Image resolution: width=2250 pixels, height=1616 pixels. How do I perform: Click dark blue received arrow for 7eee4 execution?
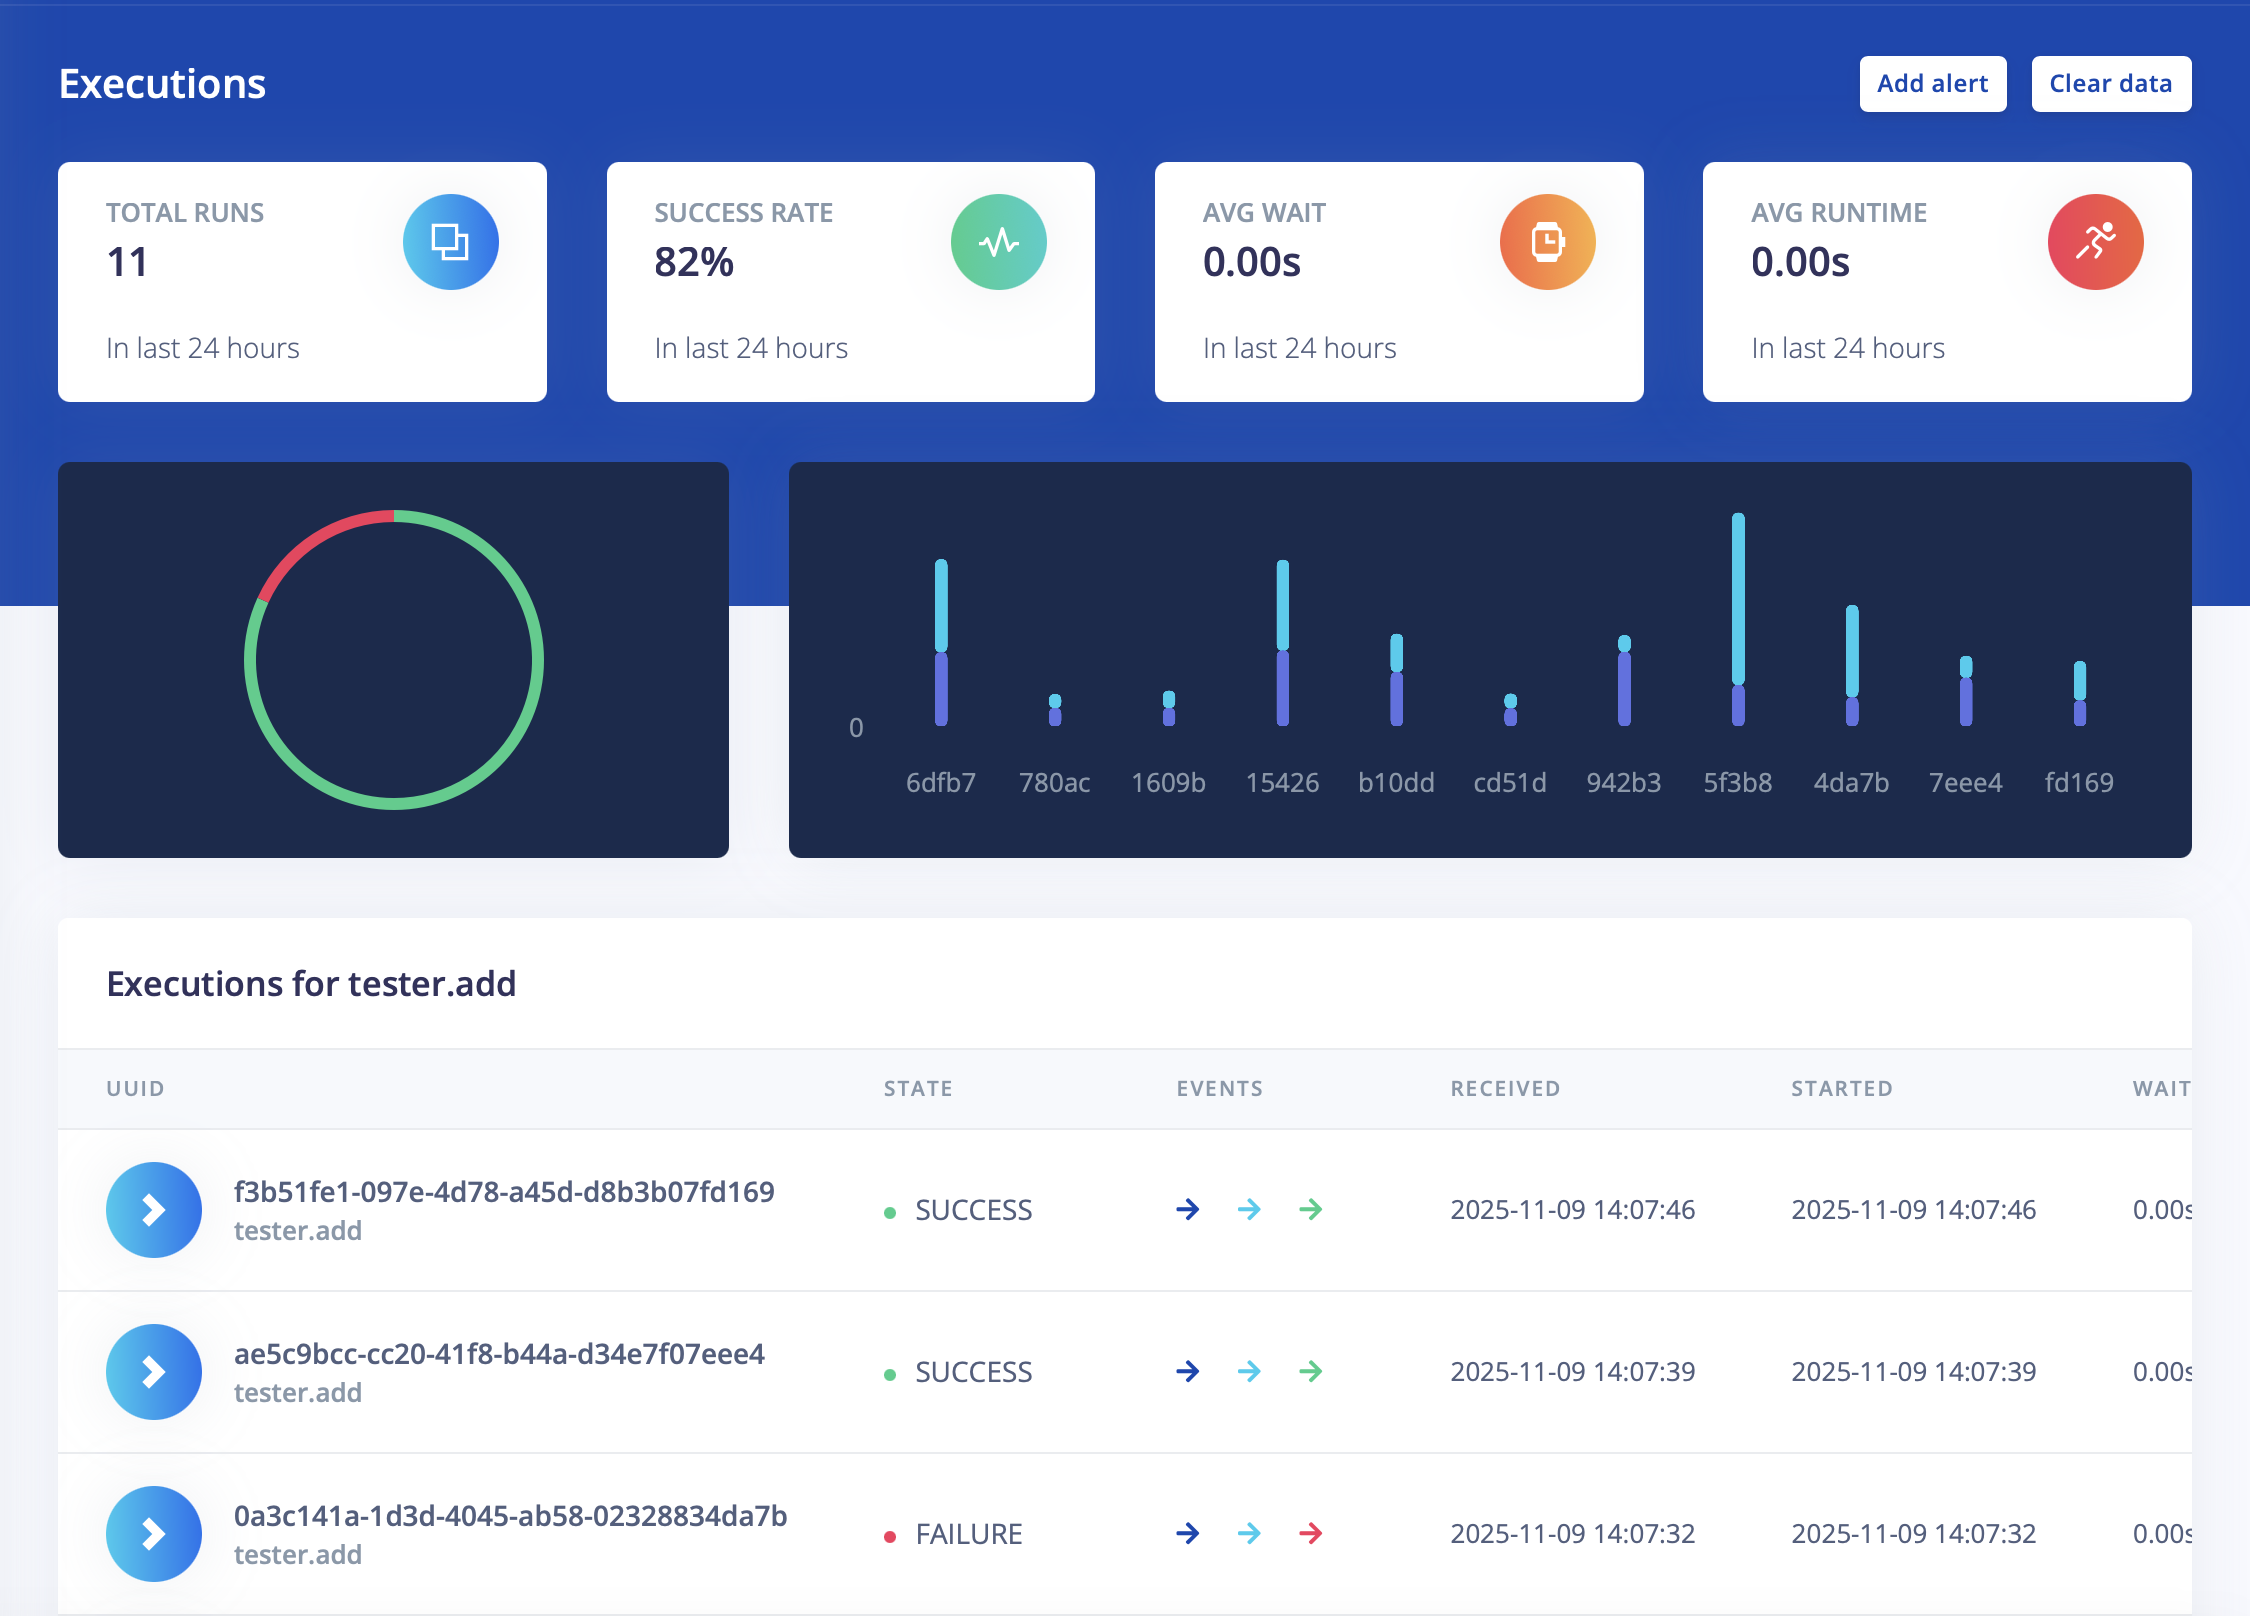(x=1187, y=1371)
